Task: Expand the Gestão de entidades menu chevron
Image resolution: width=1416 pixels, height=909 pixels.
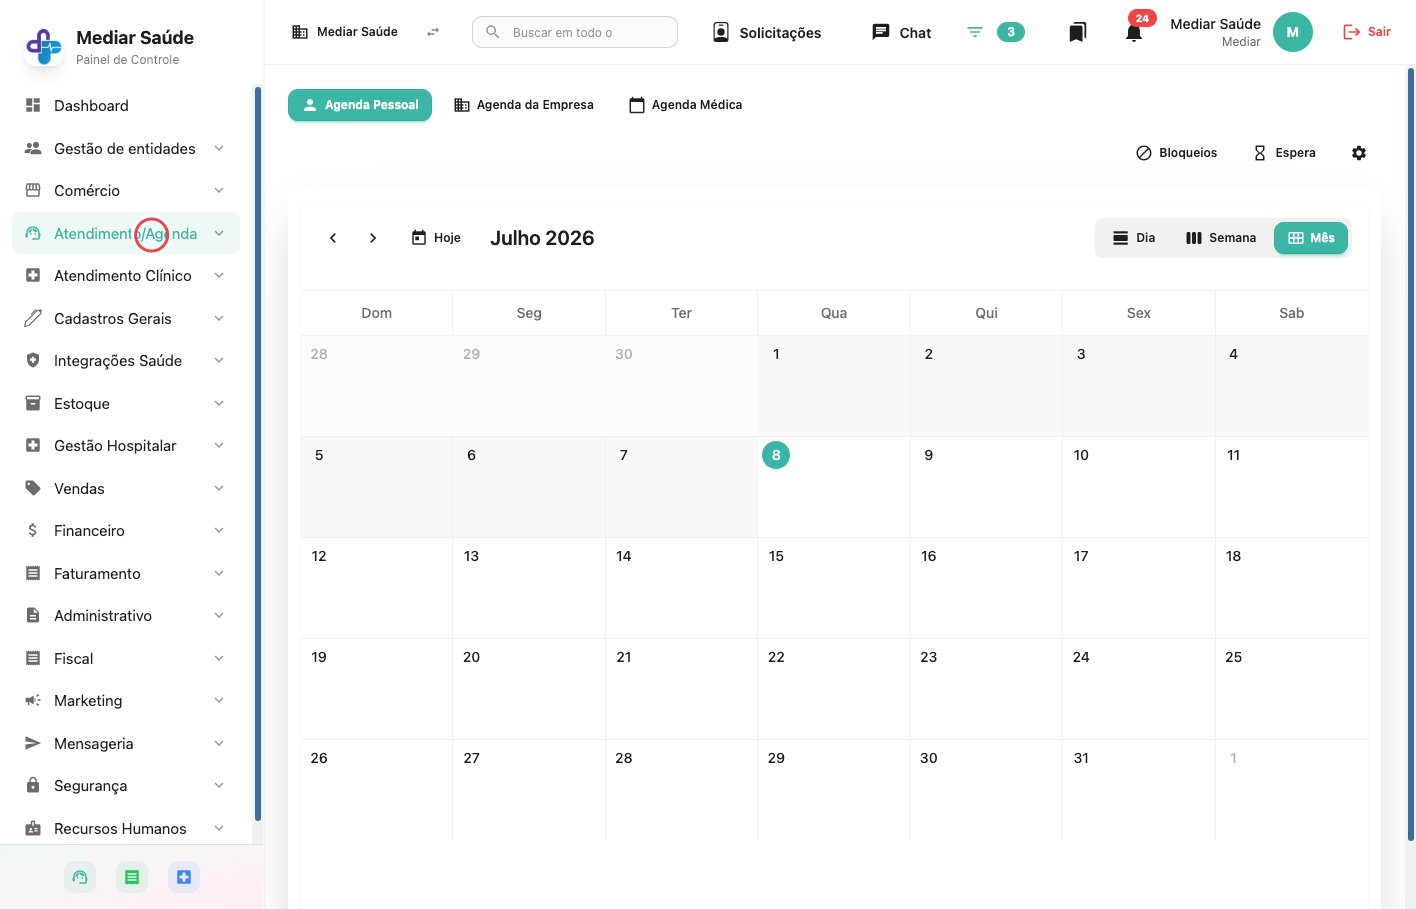Action: [219, 148]
